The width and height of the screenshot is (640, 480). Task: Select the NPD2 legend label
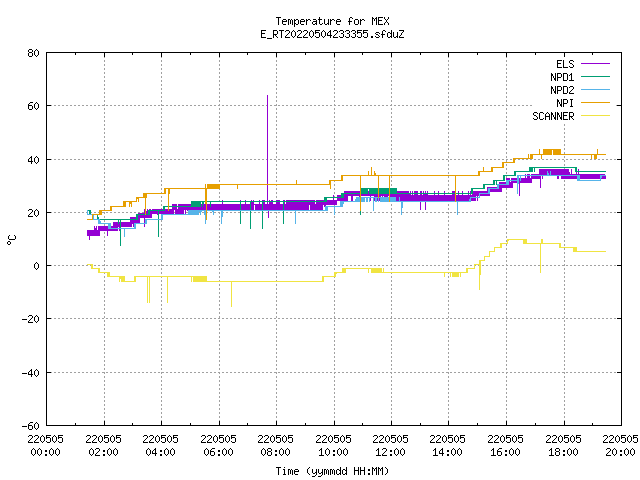[562, 90]
